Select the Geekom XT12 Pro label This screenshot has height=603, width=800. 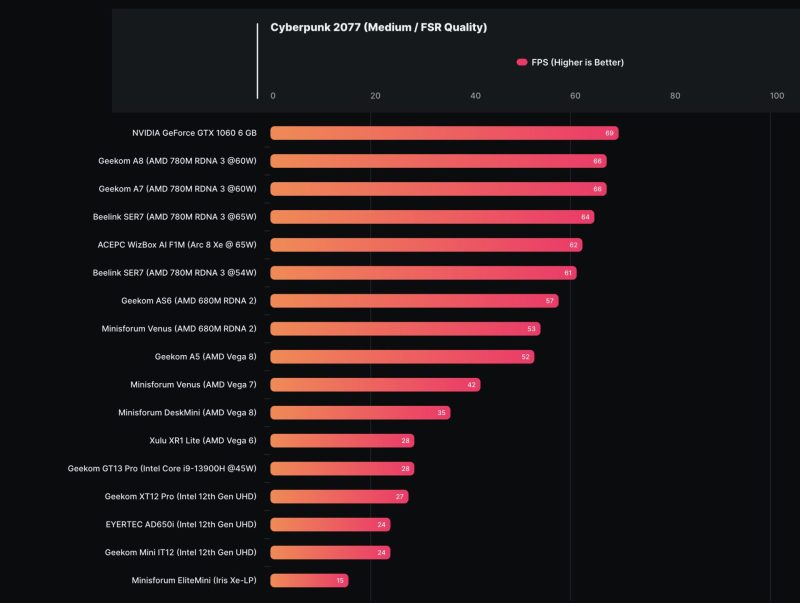[180, 497]
